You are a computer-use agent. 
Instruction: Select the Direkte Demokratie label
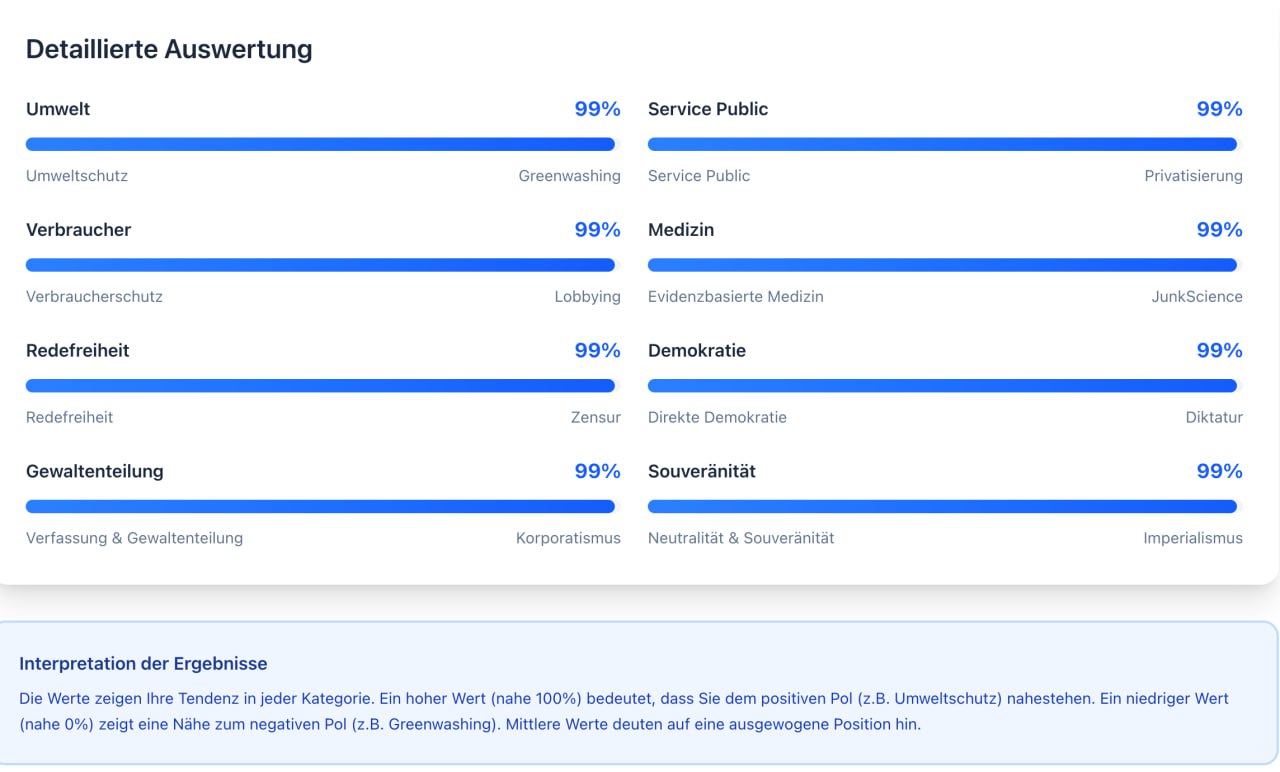(717, 418)
